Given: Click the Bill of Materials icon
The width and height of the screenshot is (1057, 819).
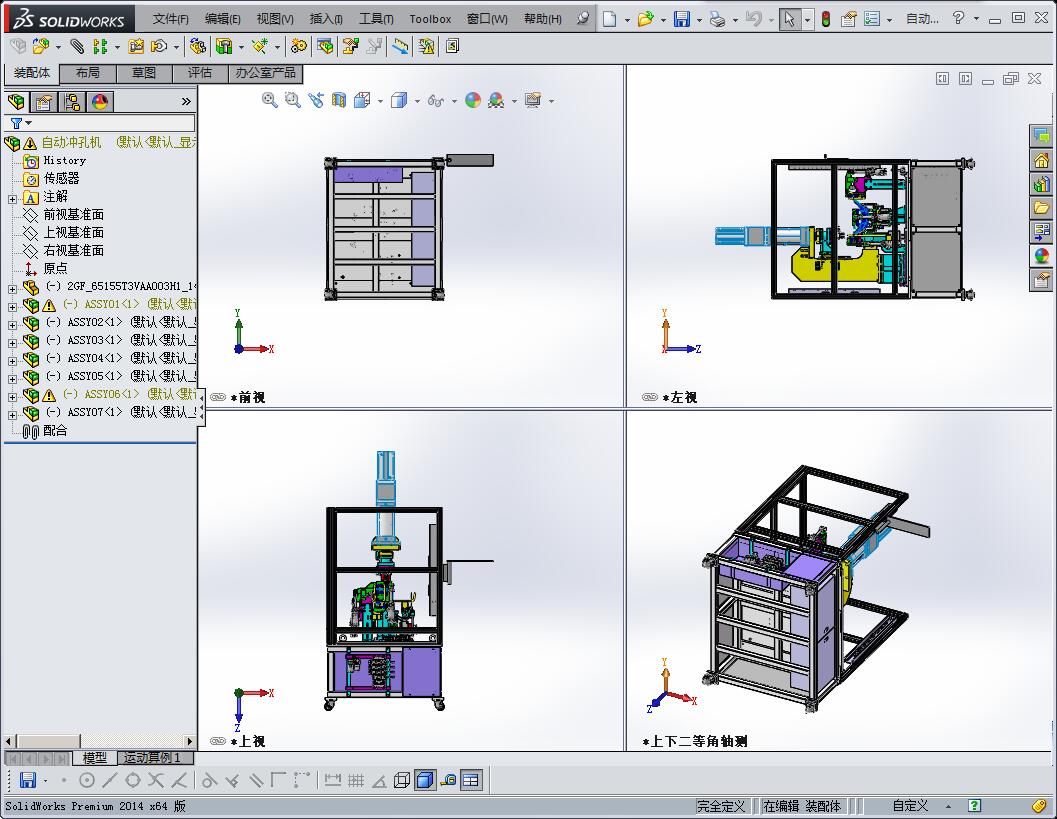Looking at the screenshot, I should pos(325,47).
